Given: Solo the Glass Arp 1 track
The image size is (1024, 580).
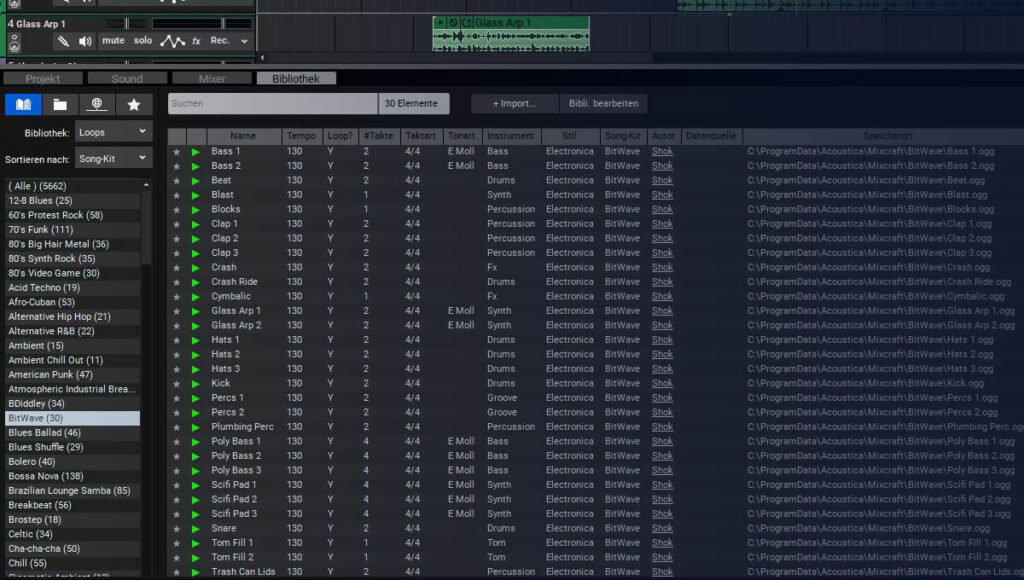Looking at the screenshot, I should point(143,41).
